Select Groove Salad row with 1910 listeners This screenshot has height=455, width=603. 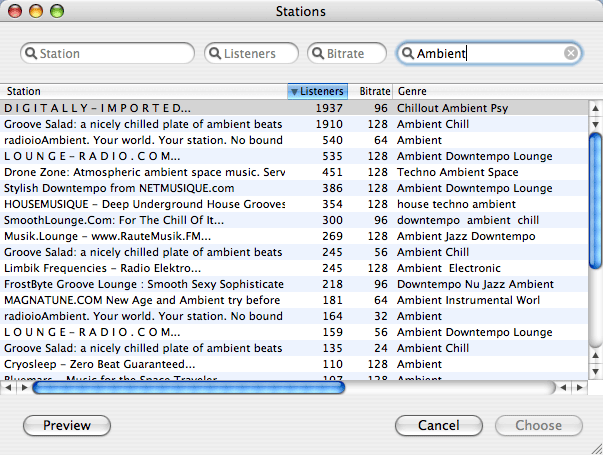[294, 124]
